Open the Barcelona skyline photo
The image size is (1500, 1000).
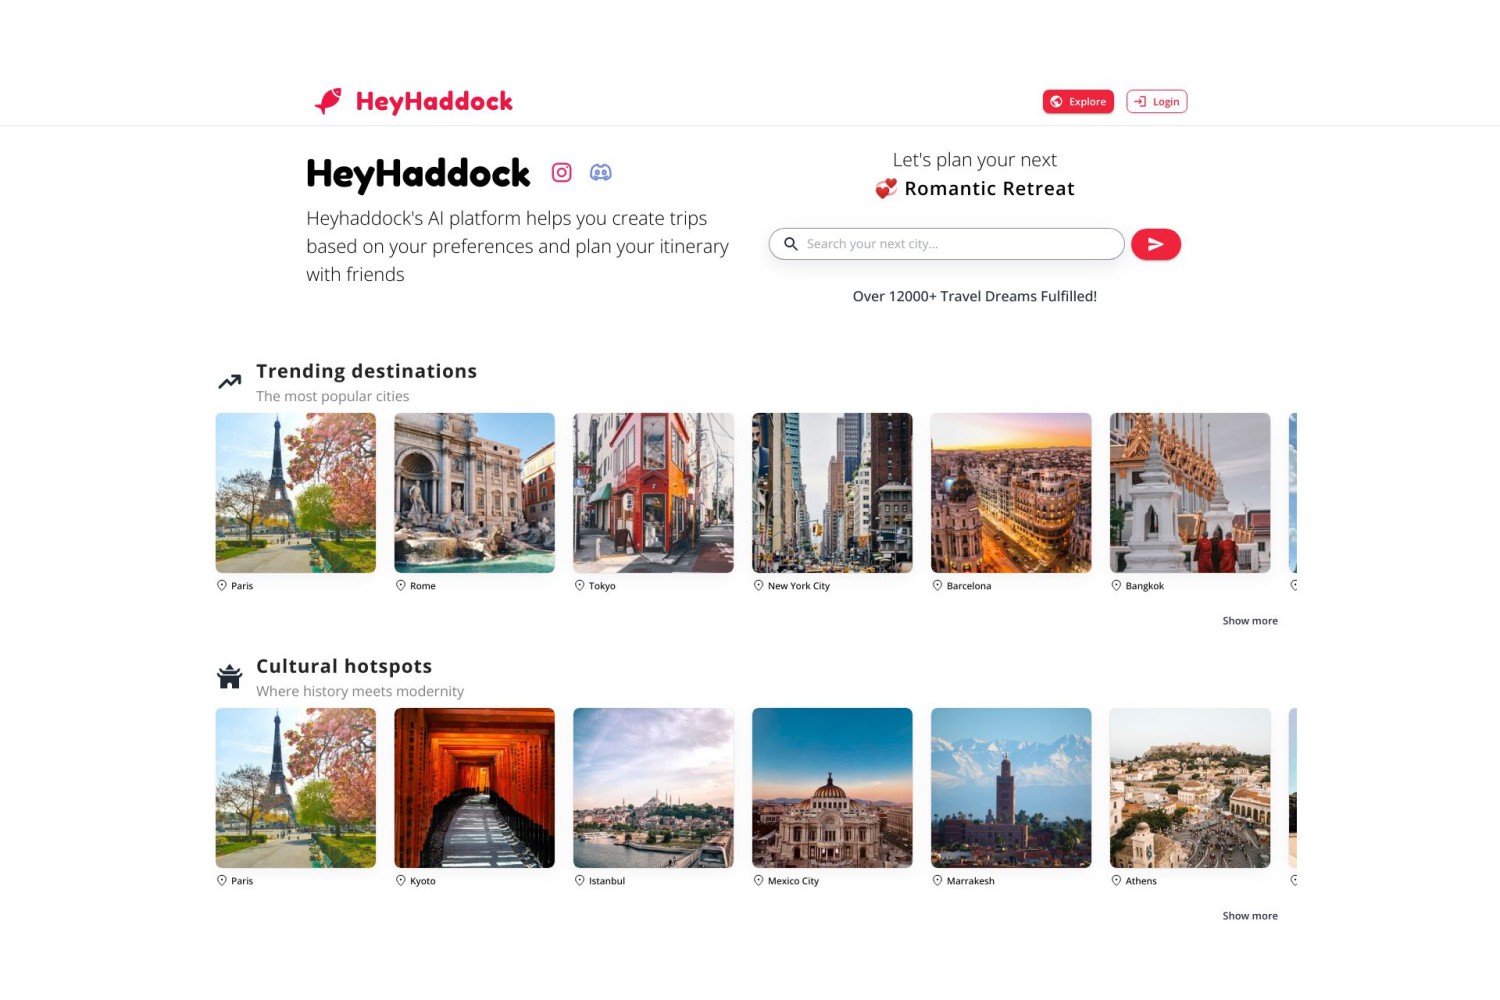coord(1012,493)
